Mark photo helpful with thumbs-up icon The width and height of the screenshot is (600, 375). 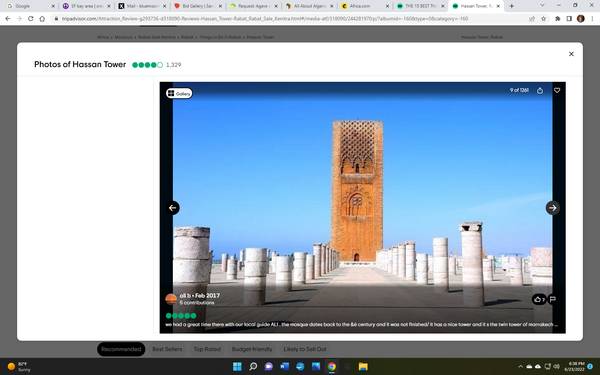point(539,299)
